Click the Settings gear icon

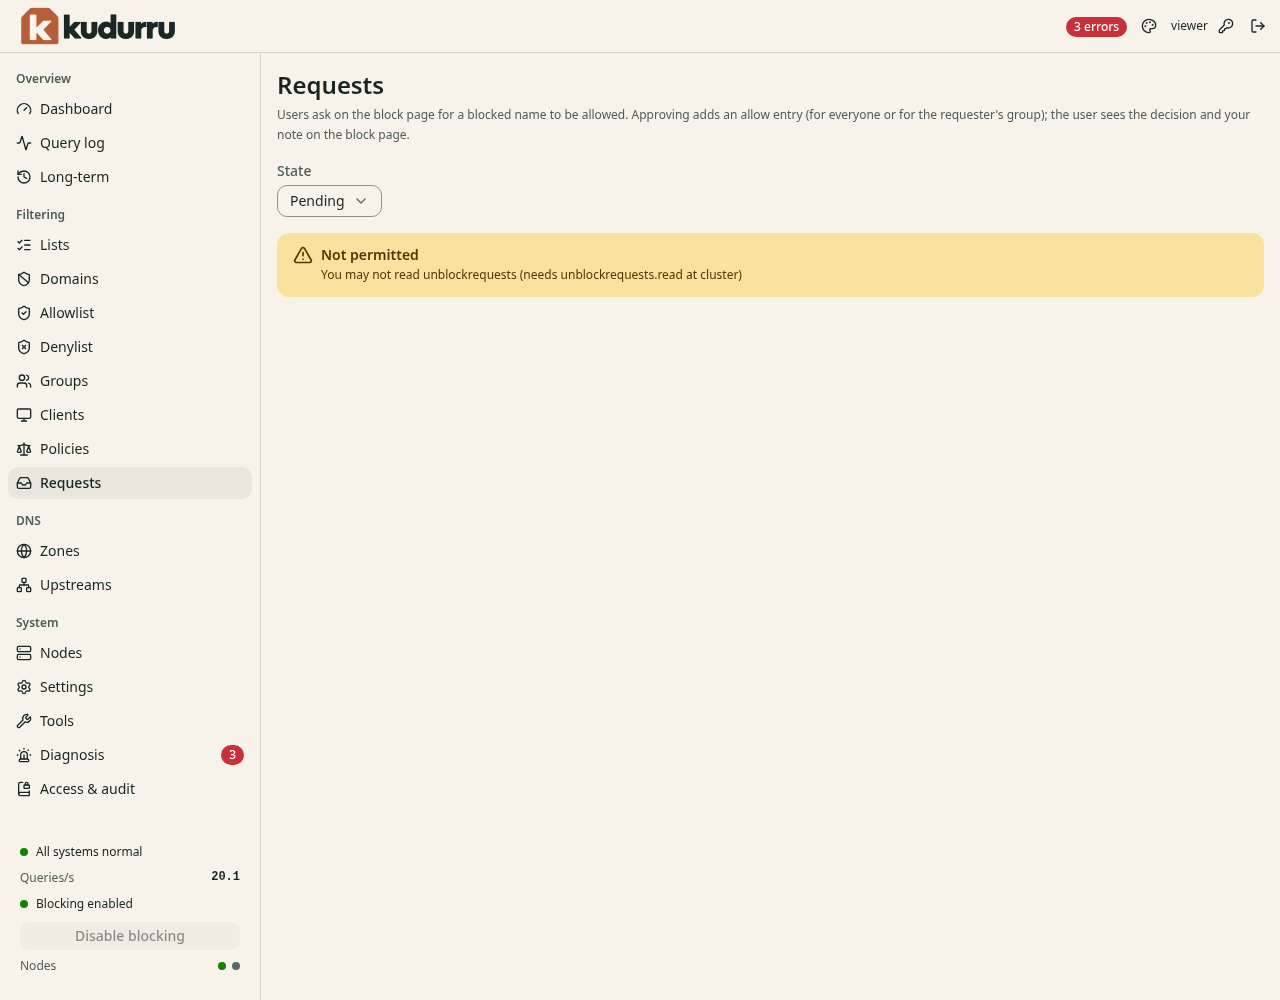(24, 687)
